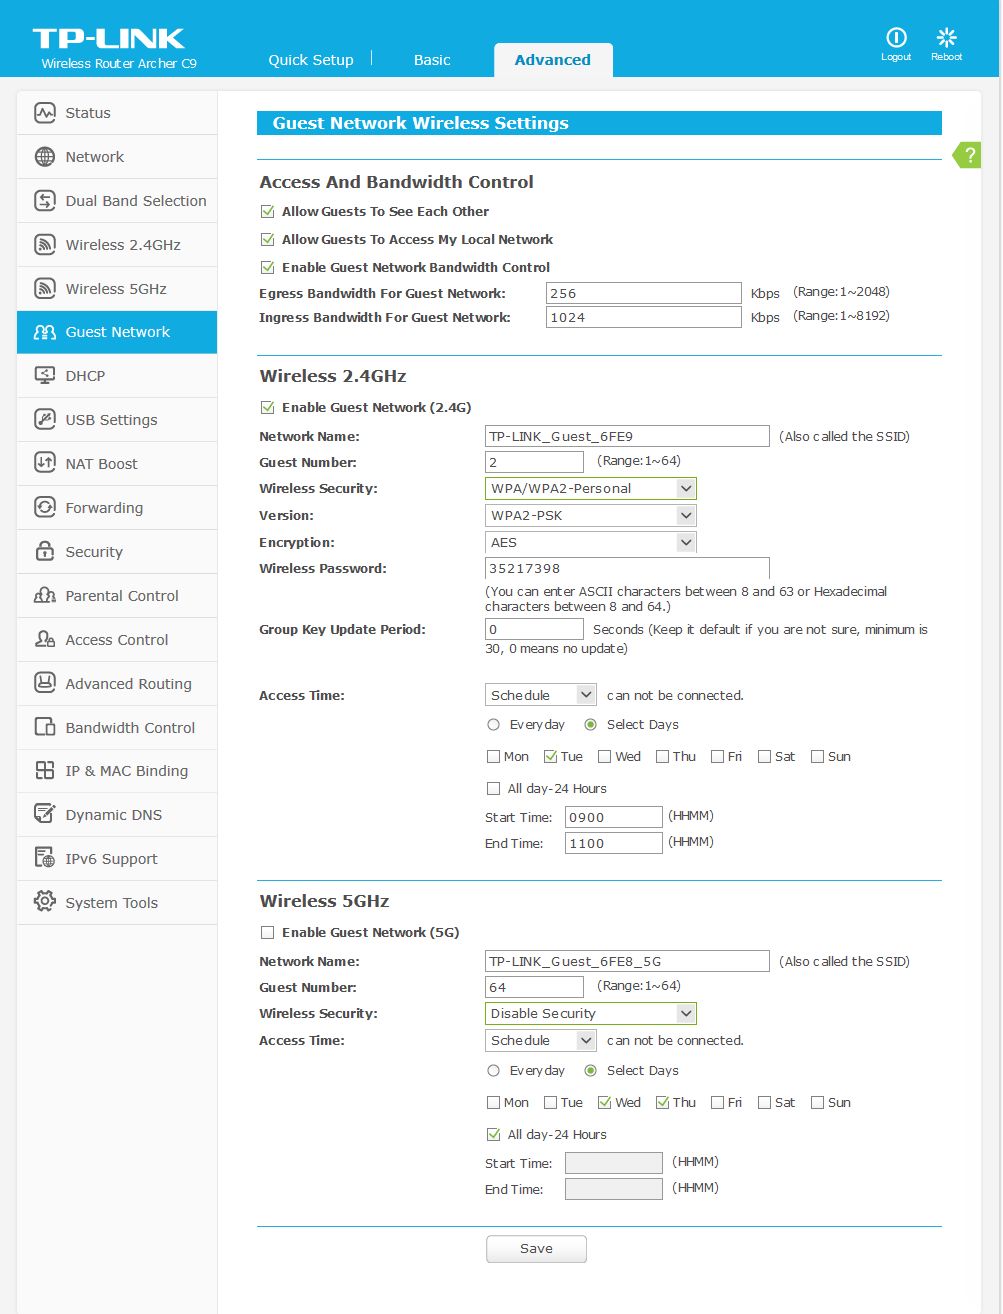Click the Logout icon
1003x1314 pixels.
[896, 38]
